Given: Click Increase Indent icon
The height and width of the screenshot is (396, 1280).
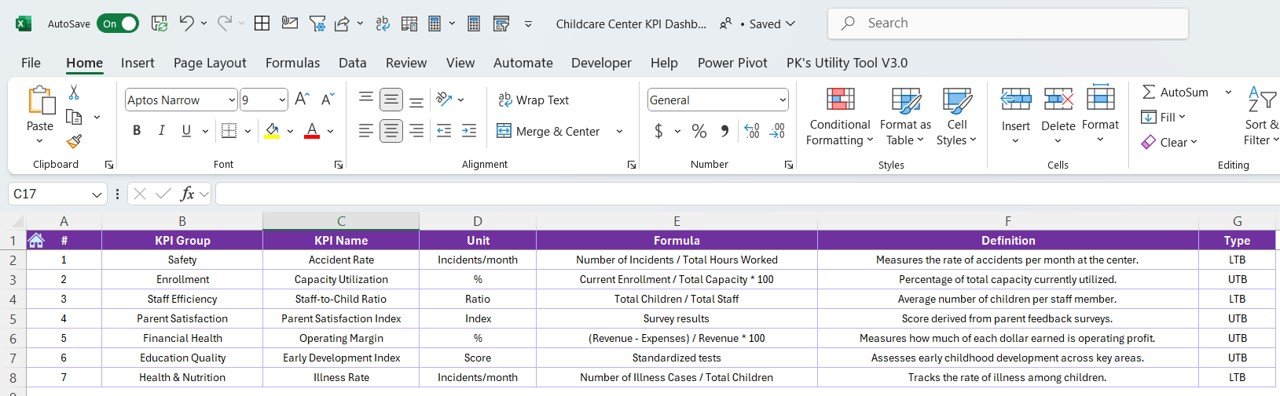Looking at the screenshot, I should (470, 130).
